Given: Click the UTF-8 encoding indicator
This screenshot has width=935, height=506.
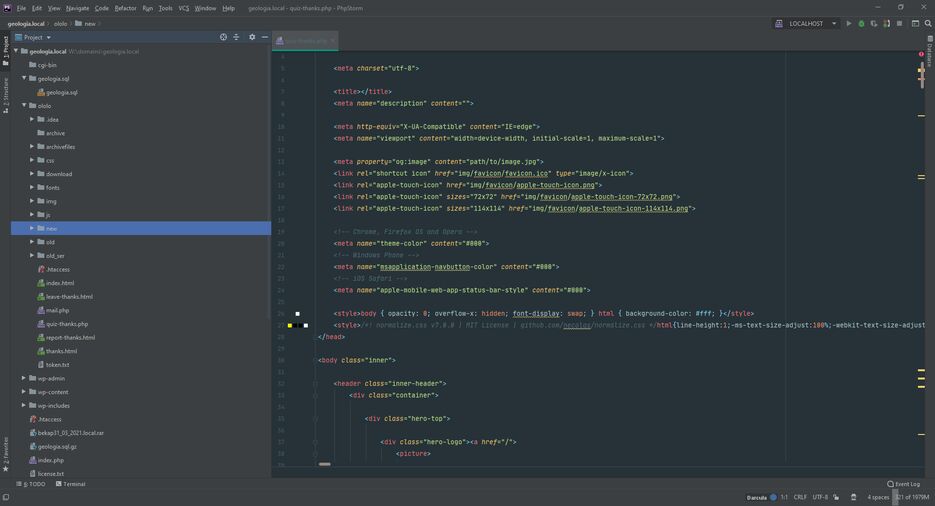Looking at the screenshot, I should 820,497.
